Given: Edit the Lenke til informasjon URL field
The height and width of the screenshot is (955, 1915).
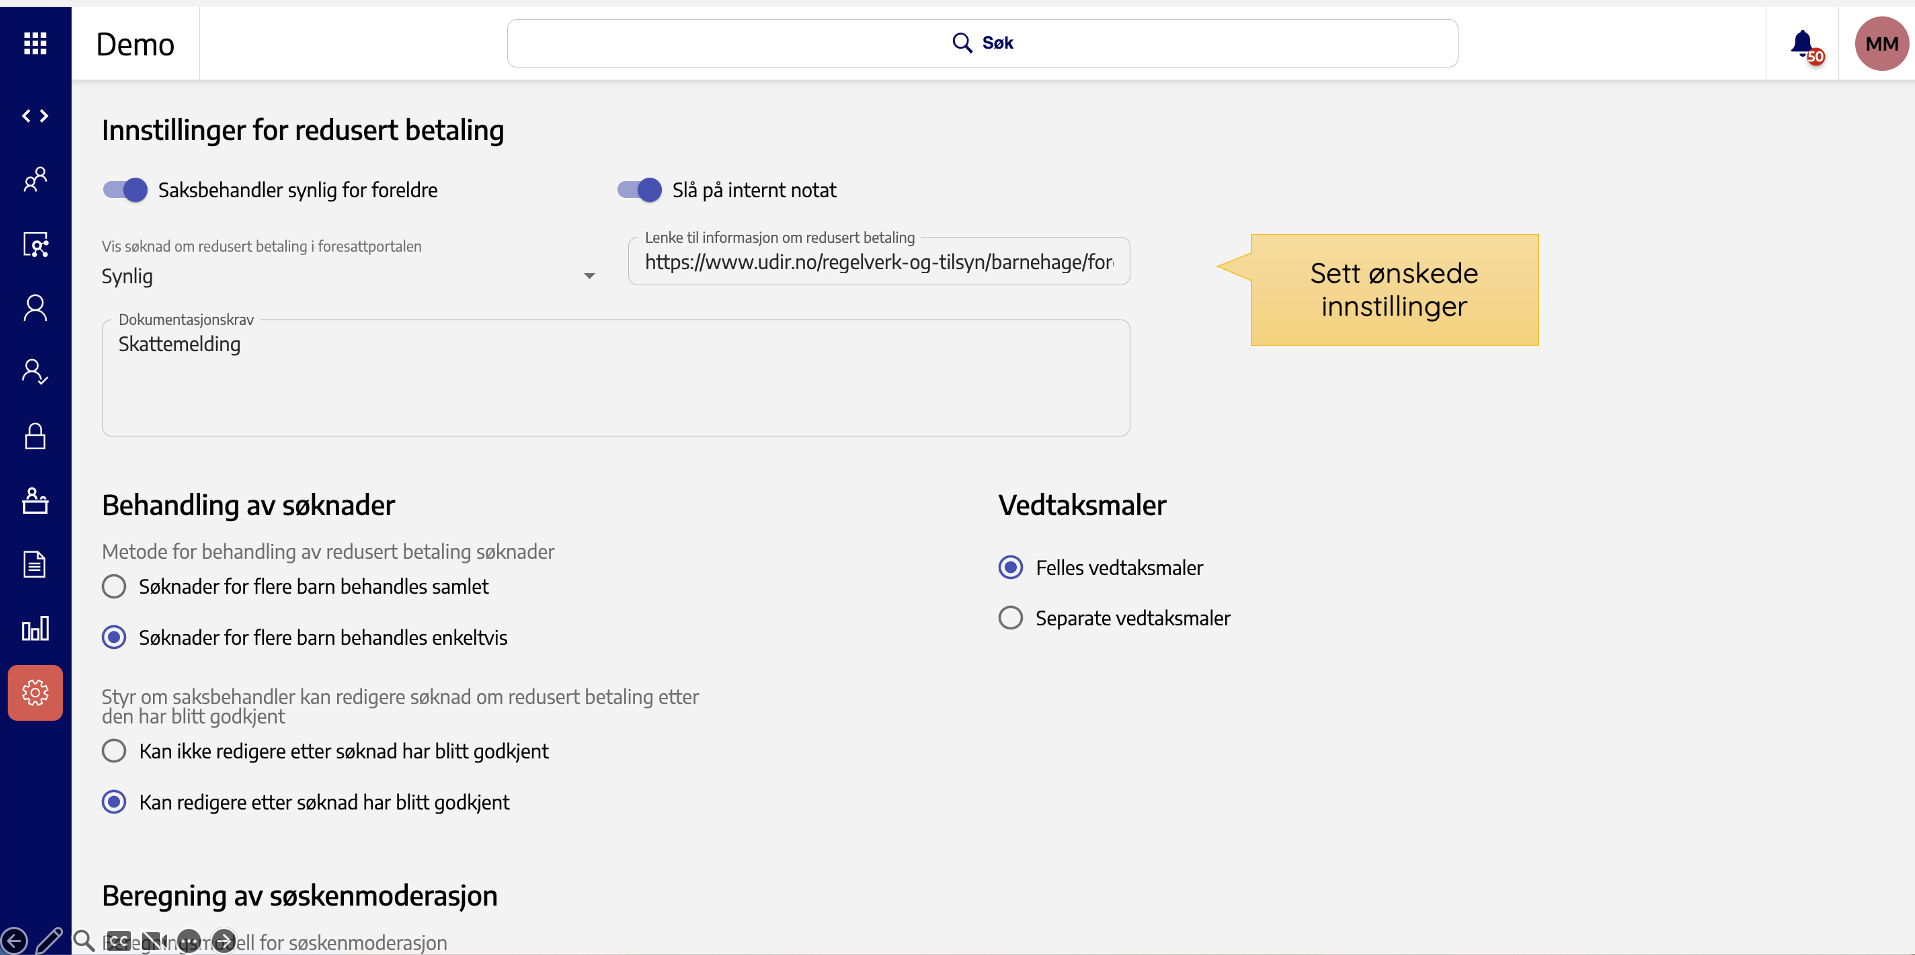Looking at the screenshot, I should tap(879, 262).
